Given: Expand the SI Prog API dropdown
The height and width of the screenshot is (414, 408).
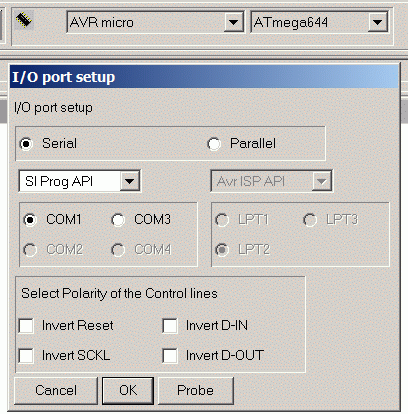Looking at the screenshot, I should coord(130,181).
